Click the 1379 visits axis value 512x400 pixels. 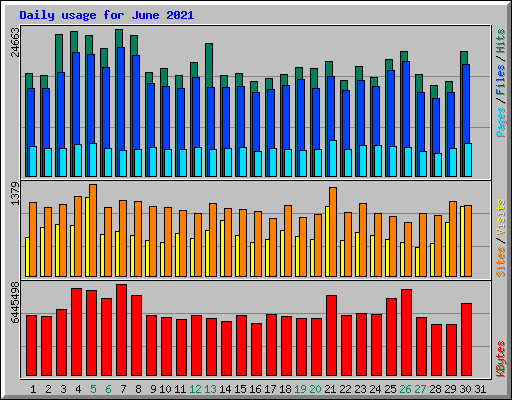[x=15, y=193]
